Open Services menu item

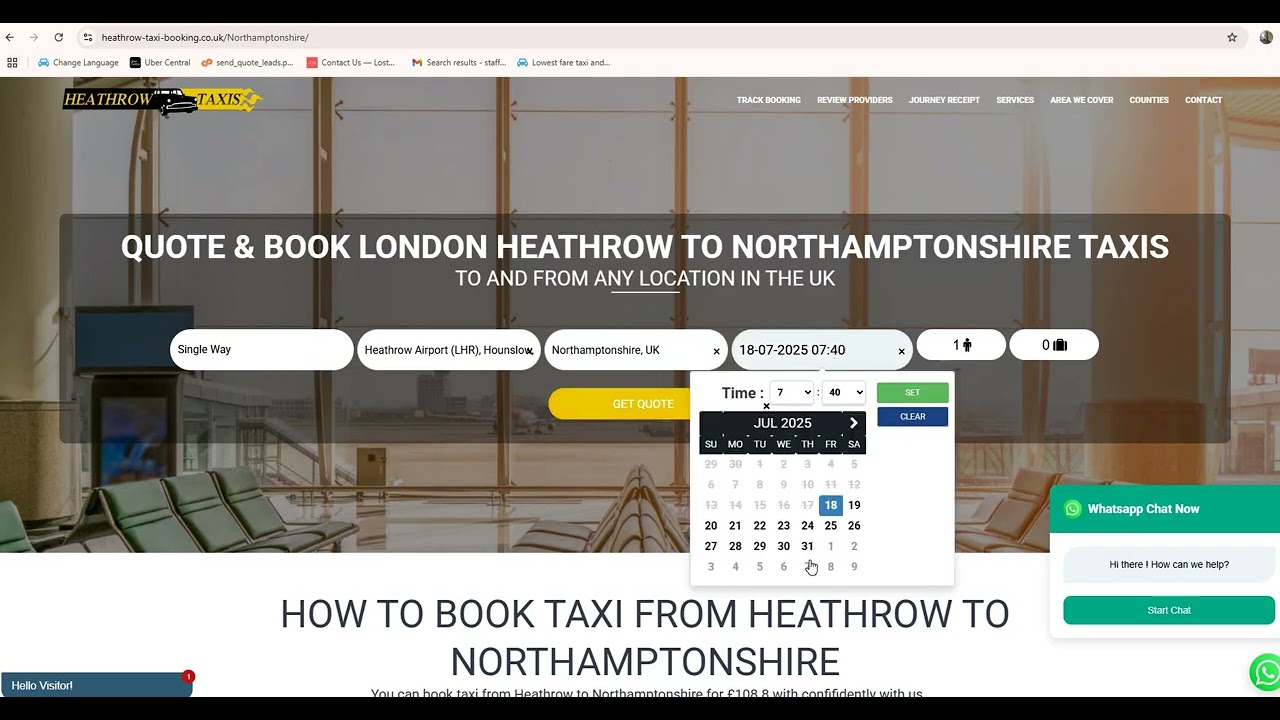[1015, 100]
